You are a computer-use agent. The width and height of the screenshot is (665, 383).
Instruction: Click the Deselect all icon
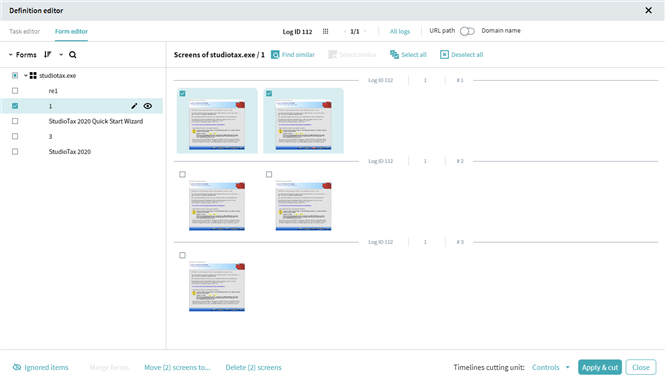444,55
